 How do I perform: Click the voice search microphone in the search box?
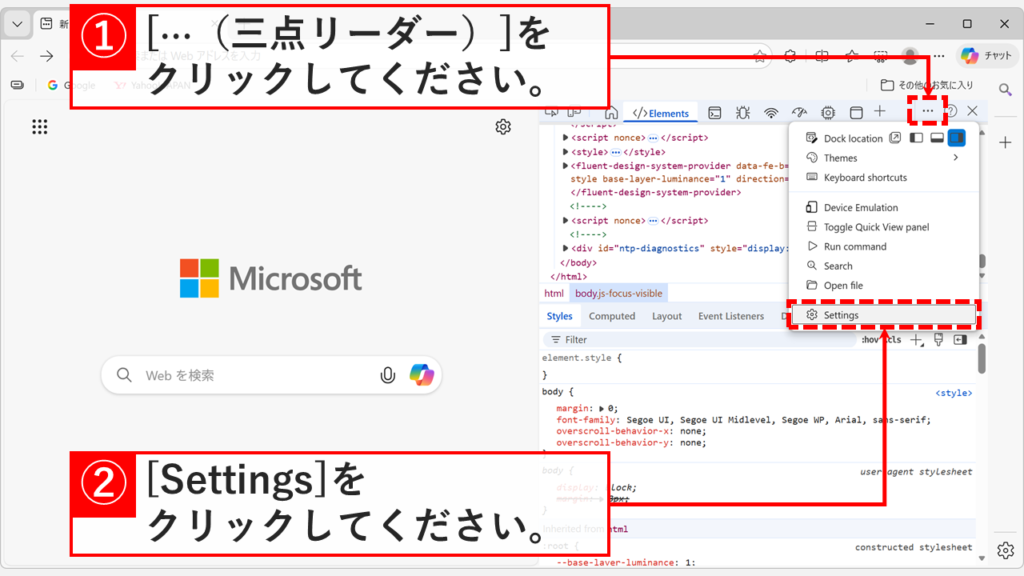point(388,374)
